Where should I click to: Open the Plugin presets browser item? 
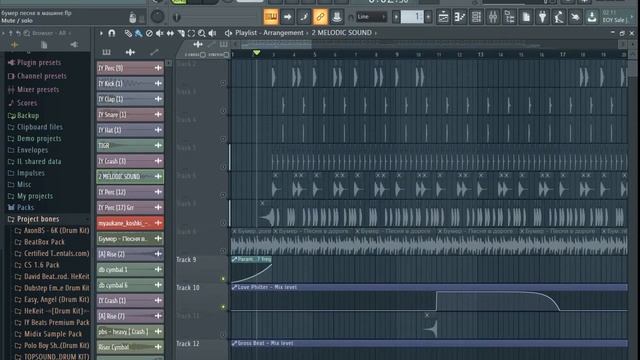tap(35, 63)
